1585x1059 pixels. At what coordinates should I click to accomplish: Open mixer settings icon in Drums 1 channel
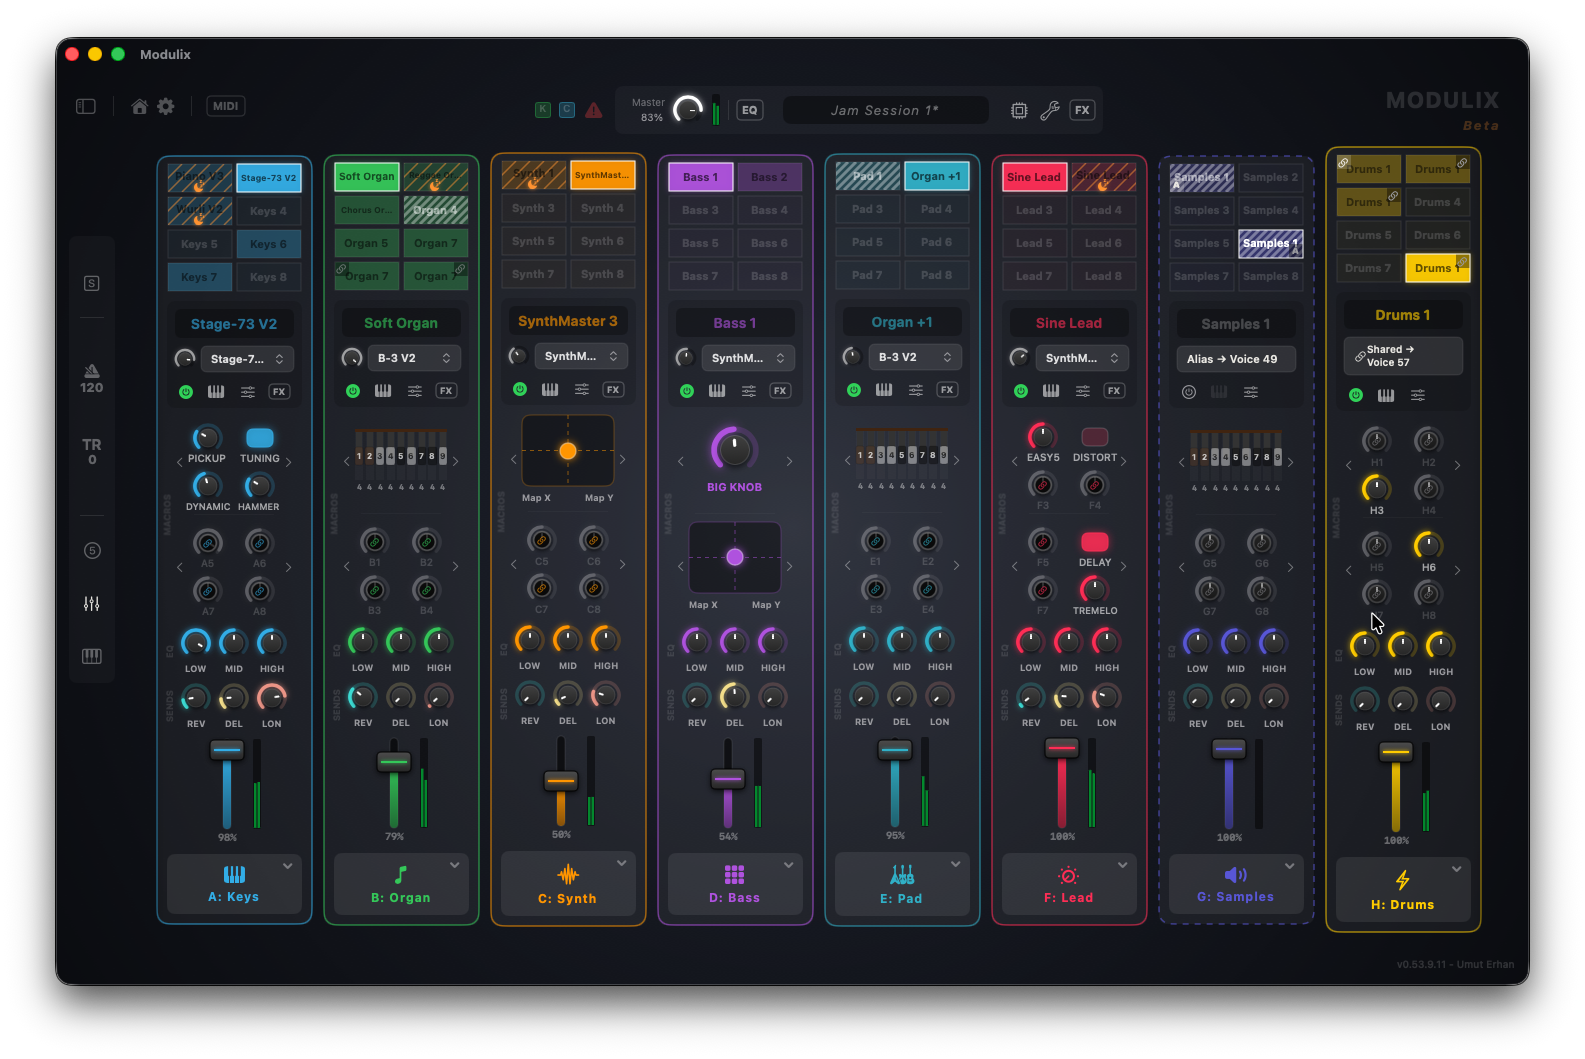coord(1418,395)
